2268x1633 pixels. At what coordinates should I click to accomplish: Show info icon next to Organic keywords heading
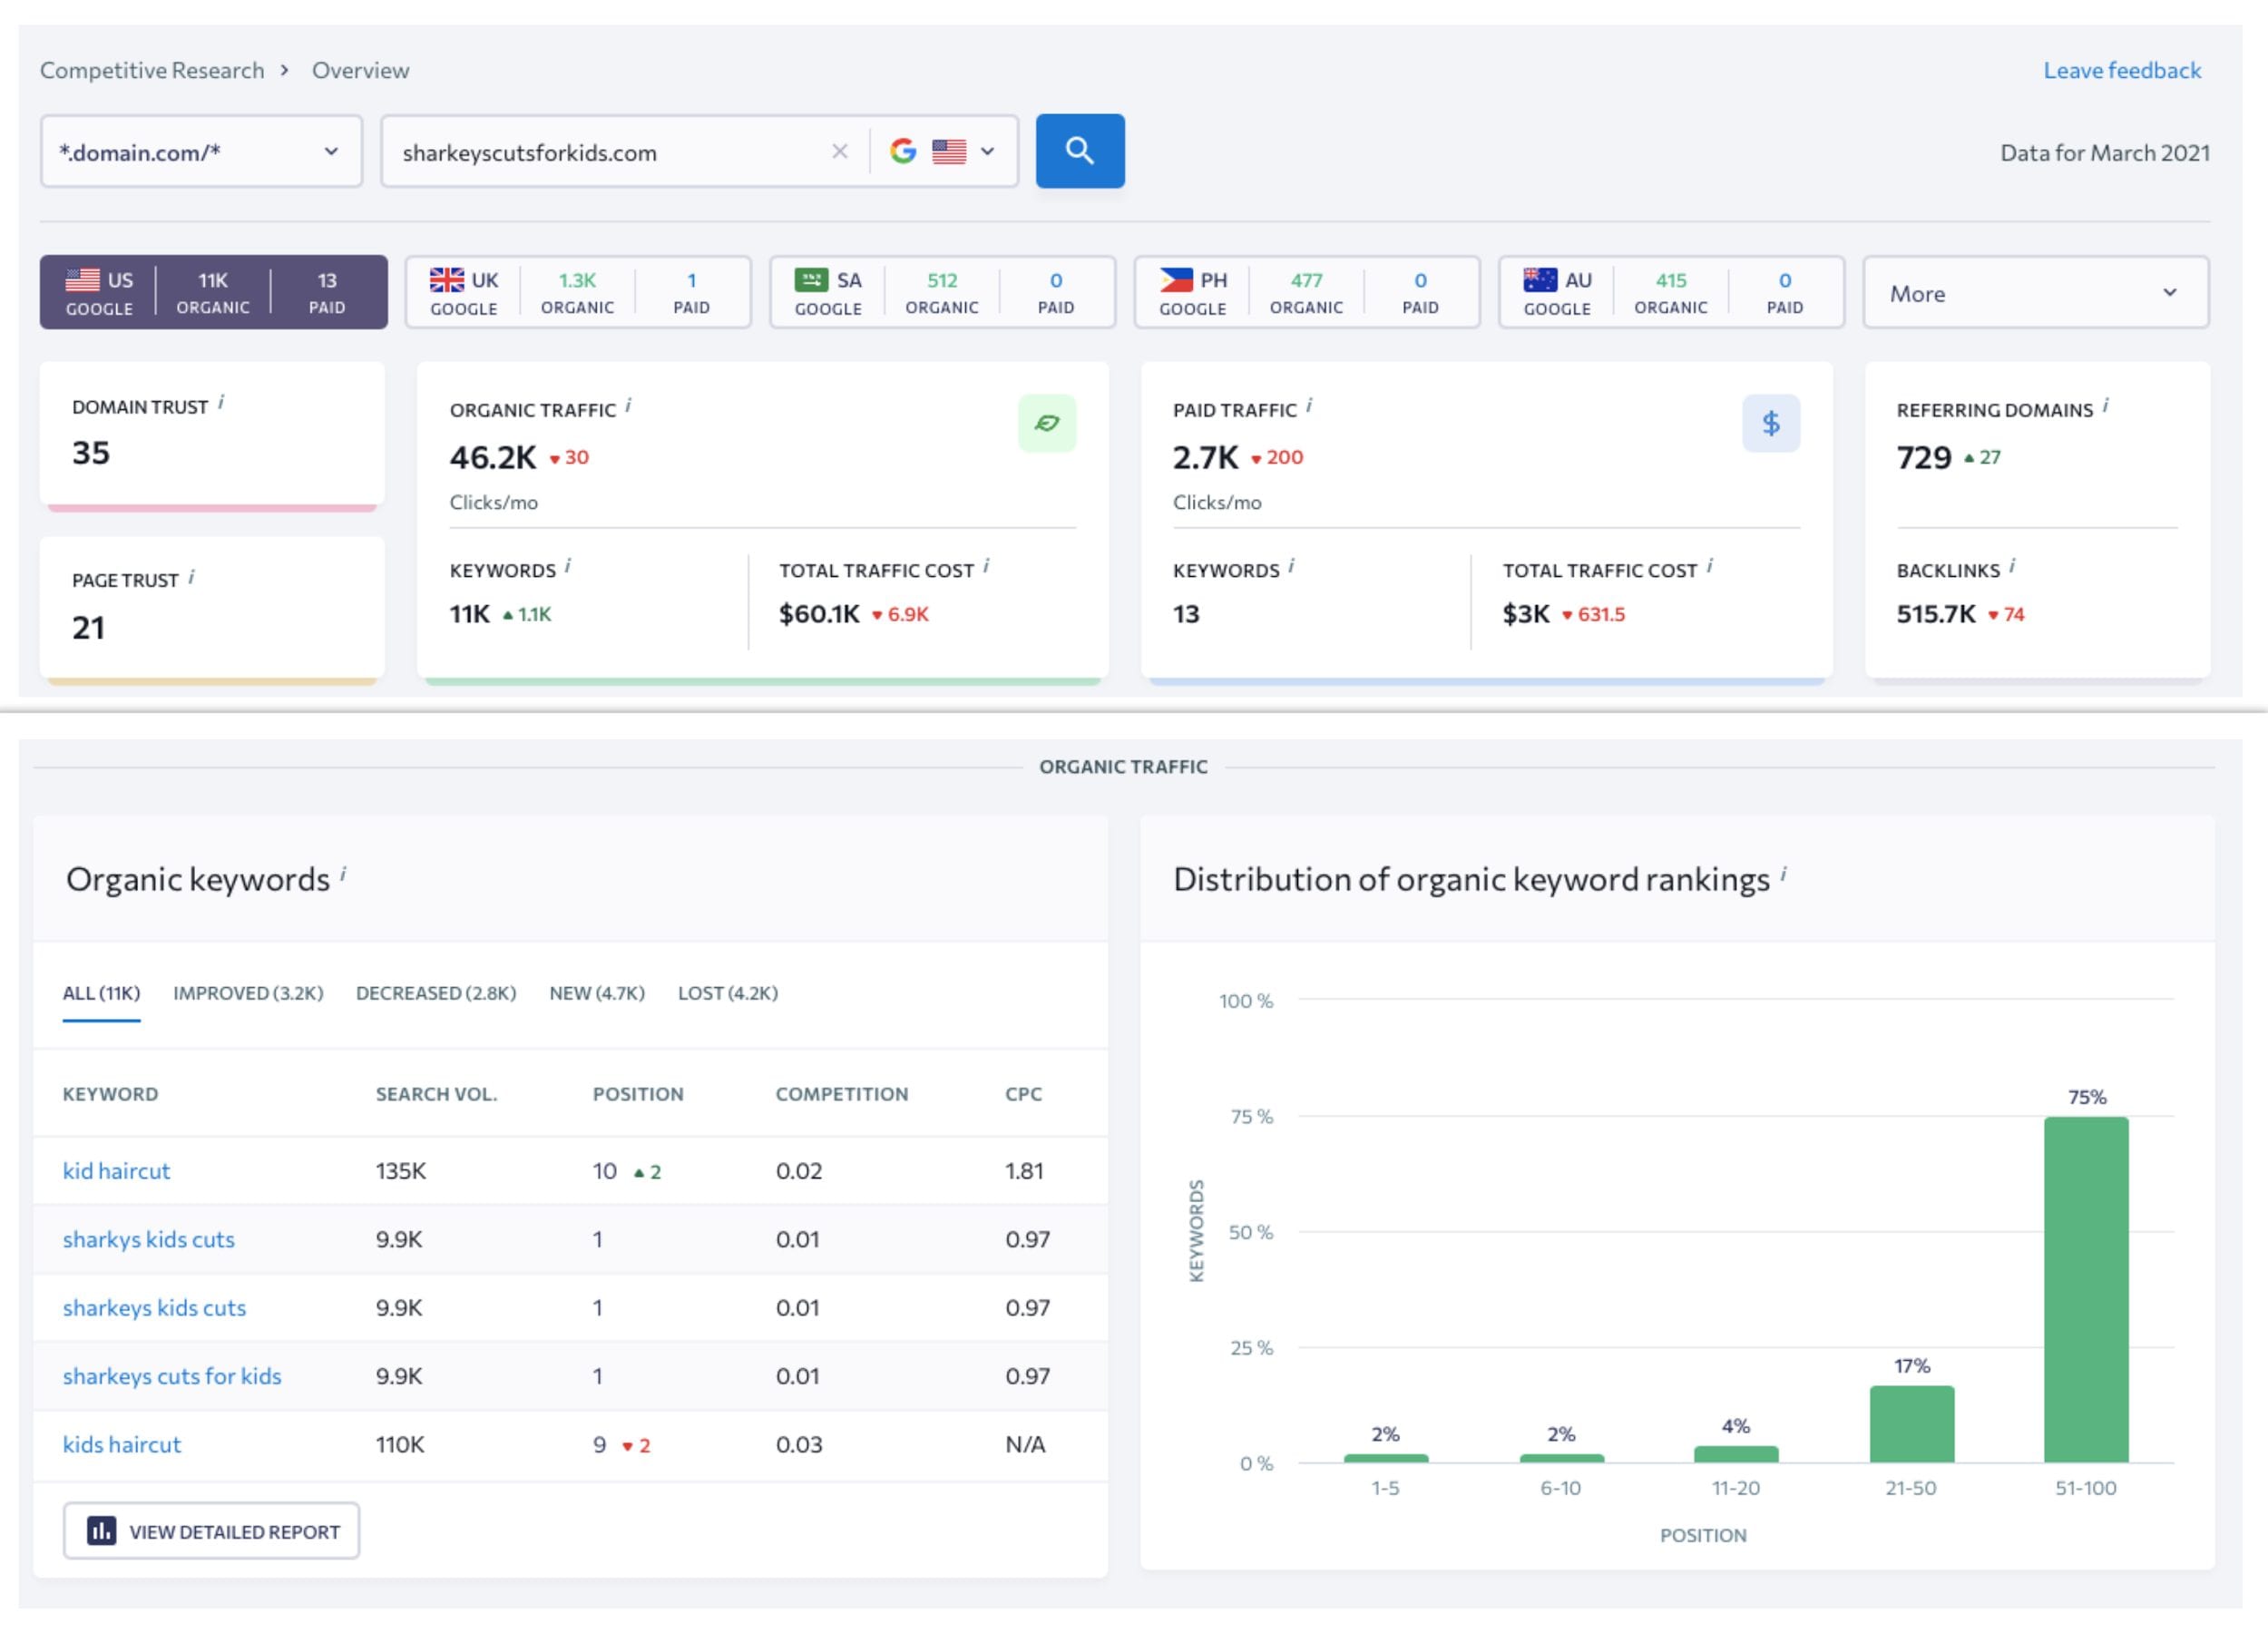343,874
